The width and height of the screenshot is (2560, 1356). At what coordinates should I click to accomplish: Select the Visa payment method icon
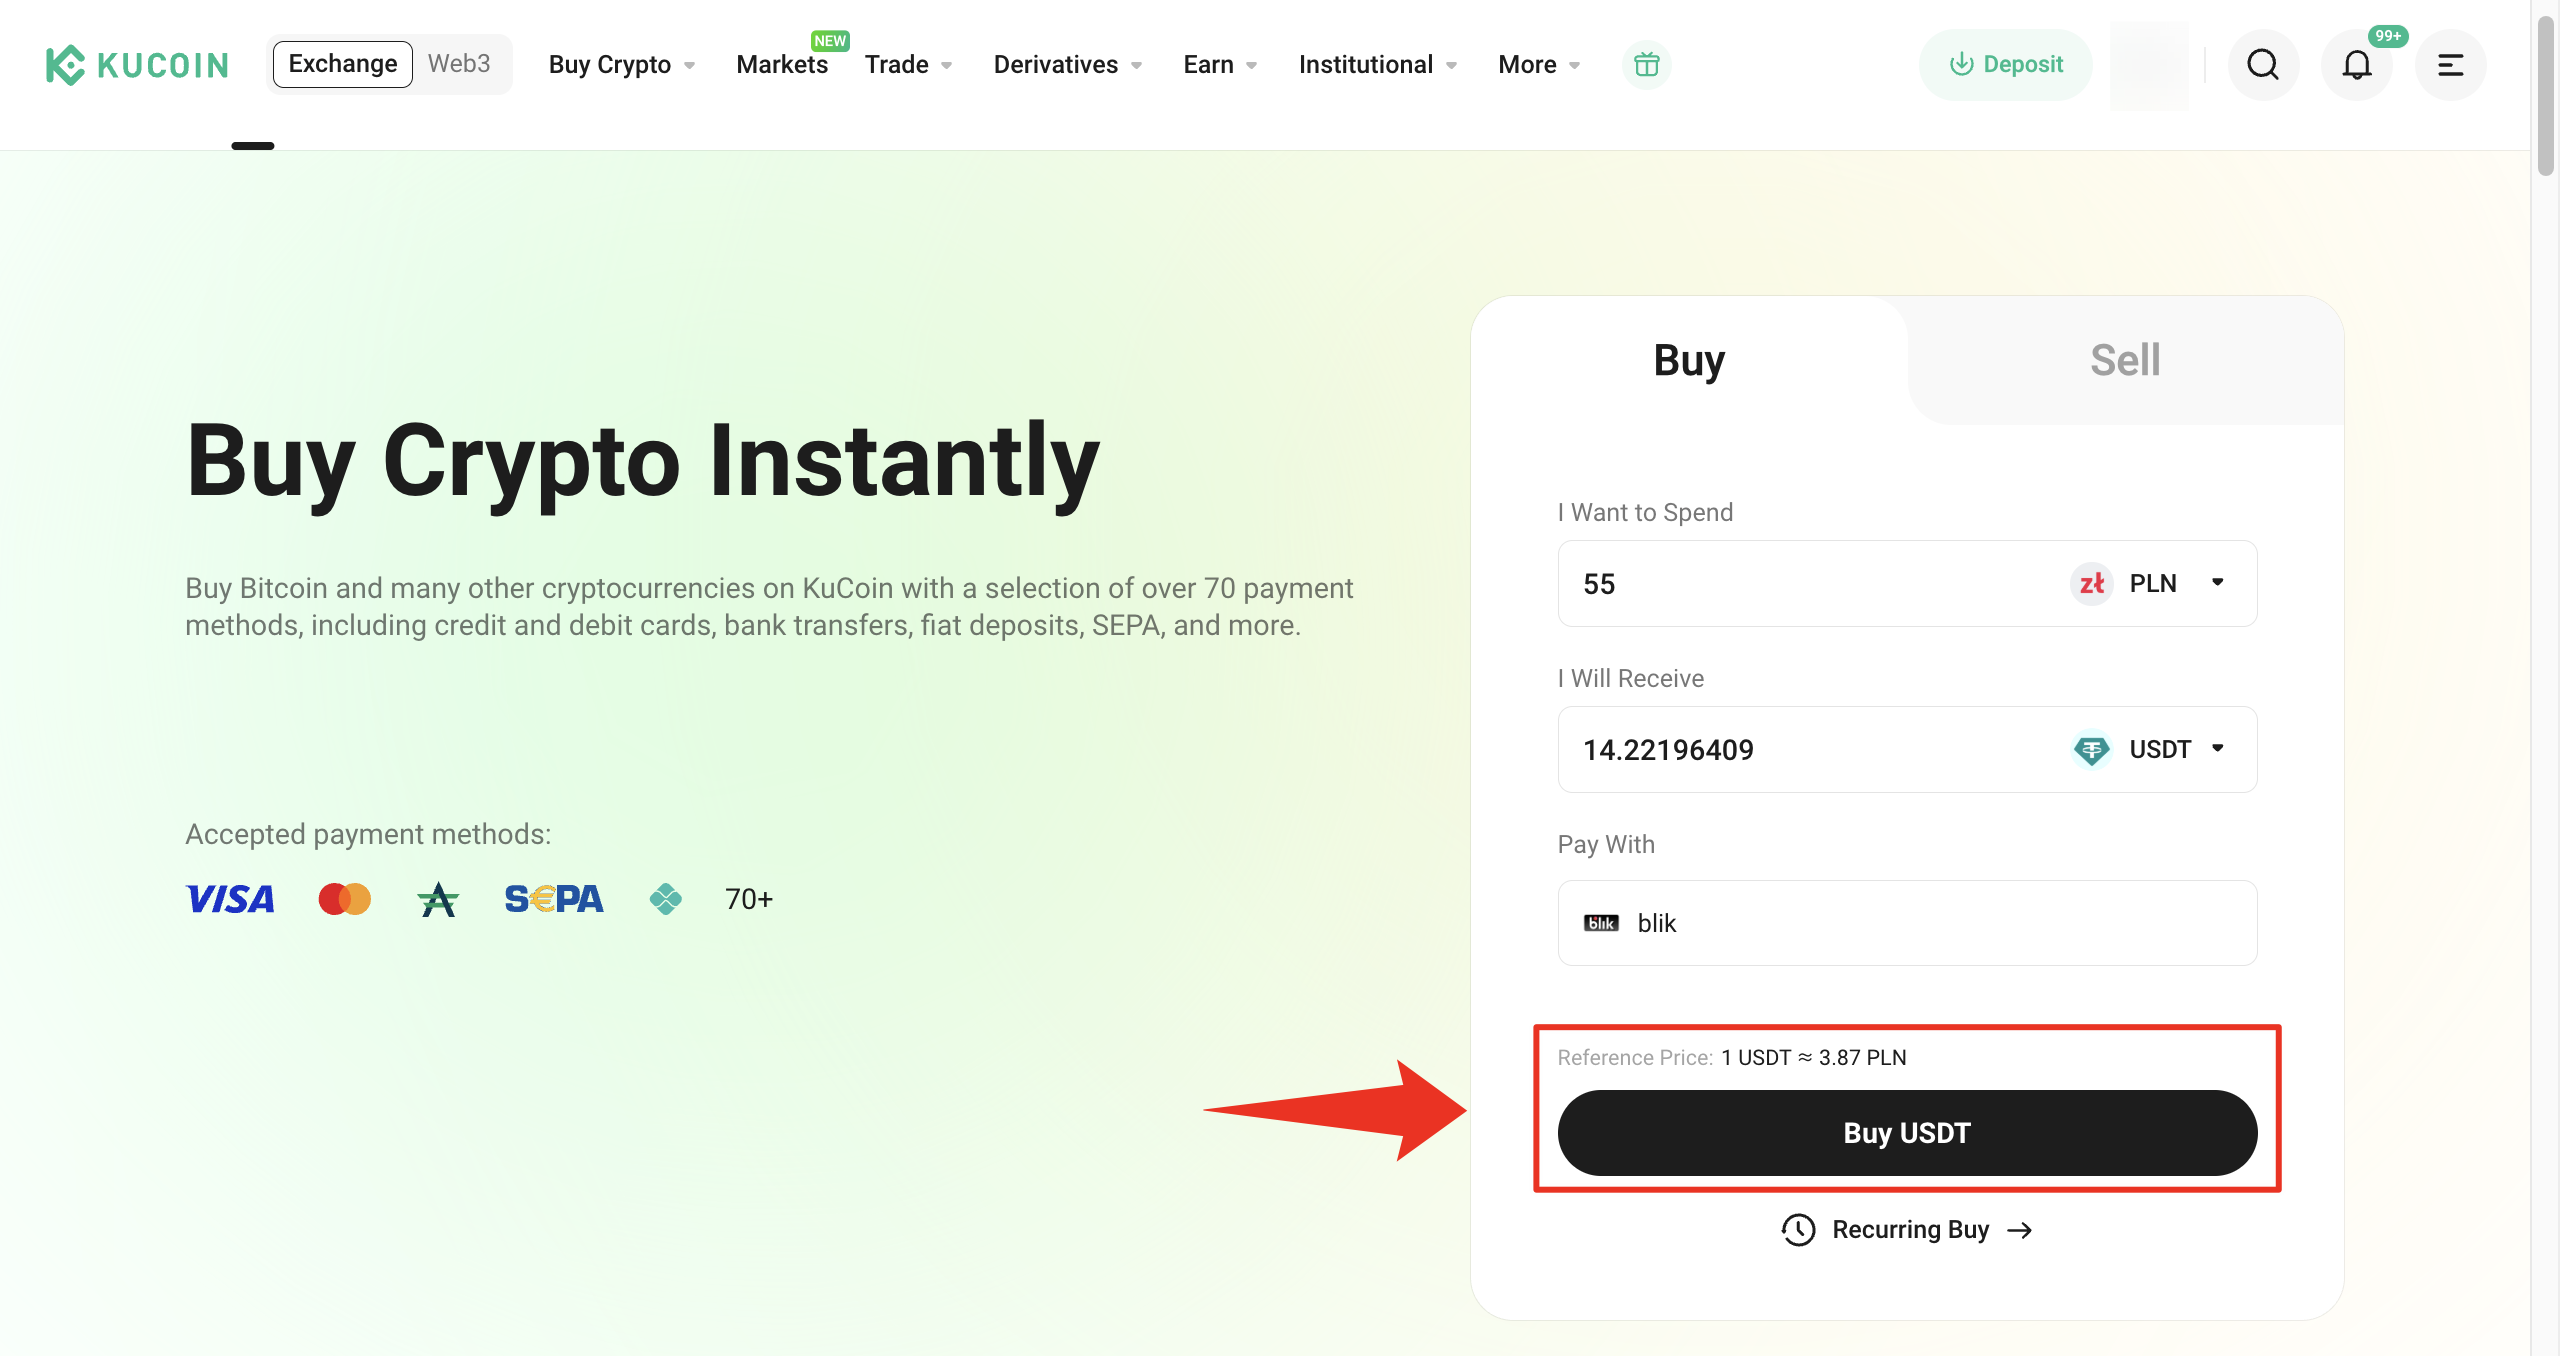(229, 898)
